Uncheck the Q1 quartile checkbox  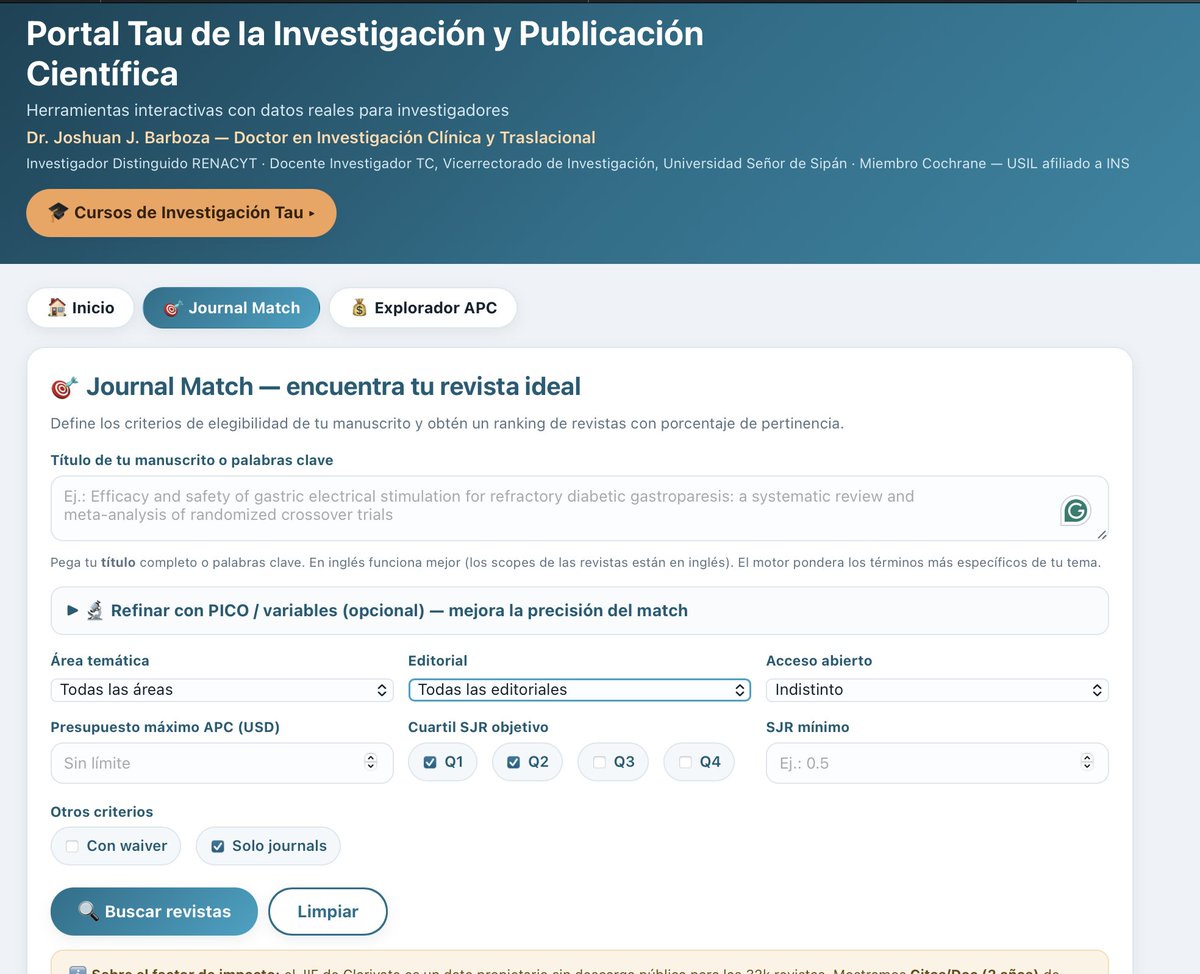tap(430, 762)
